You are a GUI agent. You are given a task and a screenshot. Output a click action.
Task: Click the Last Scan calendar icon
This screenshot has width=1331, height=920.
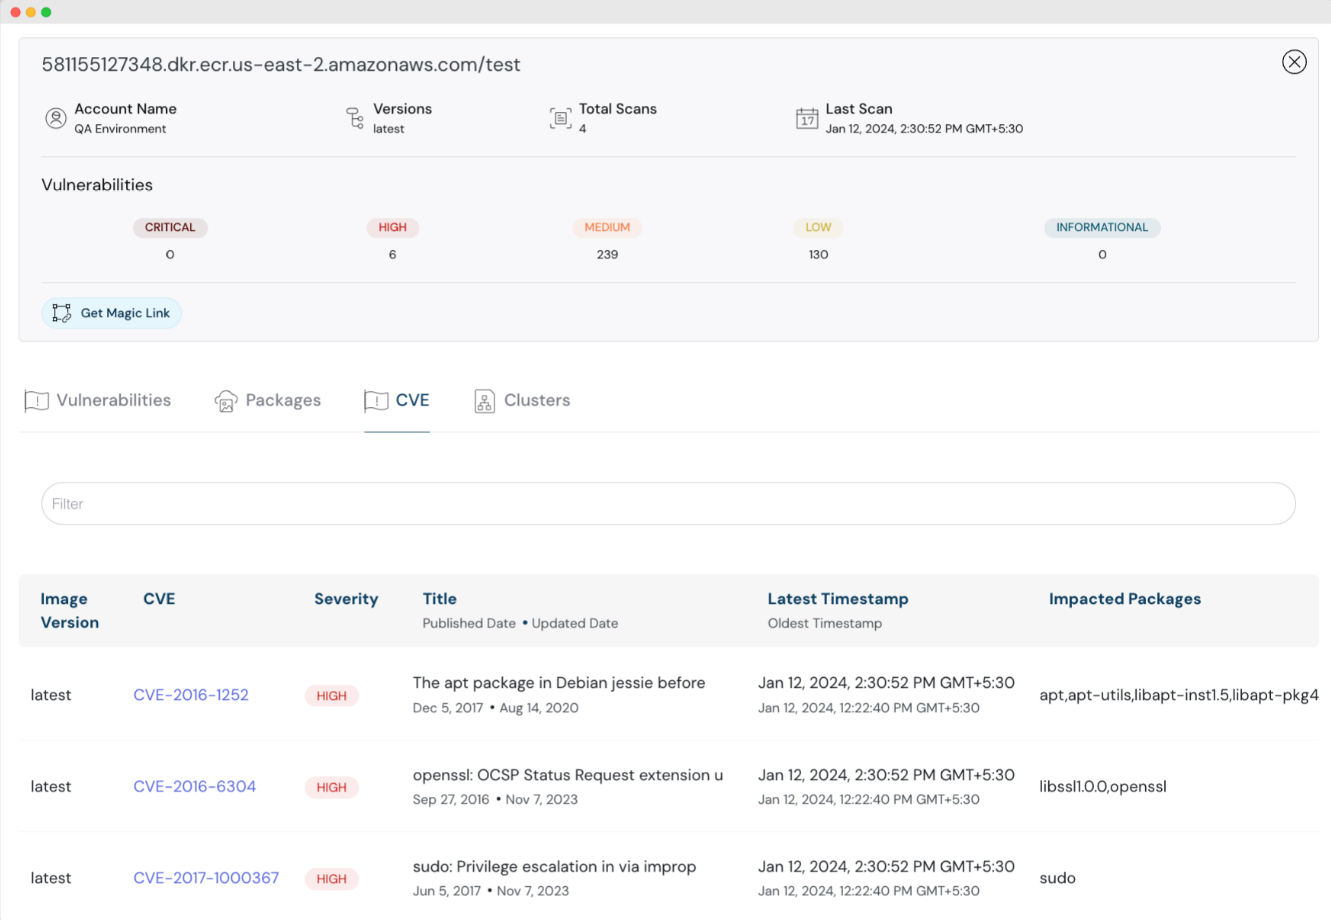click(807, 118)
